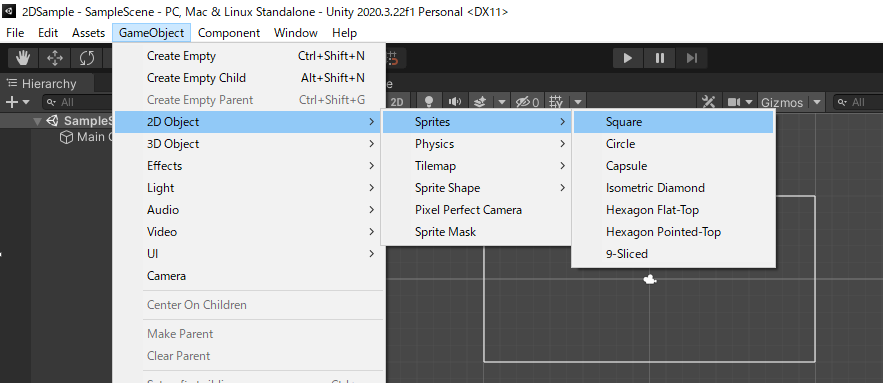Expand the Audio submenu
Screen dimensions: 883x383
[x=249, y=210]
